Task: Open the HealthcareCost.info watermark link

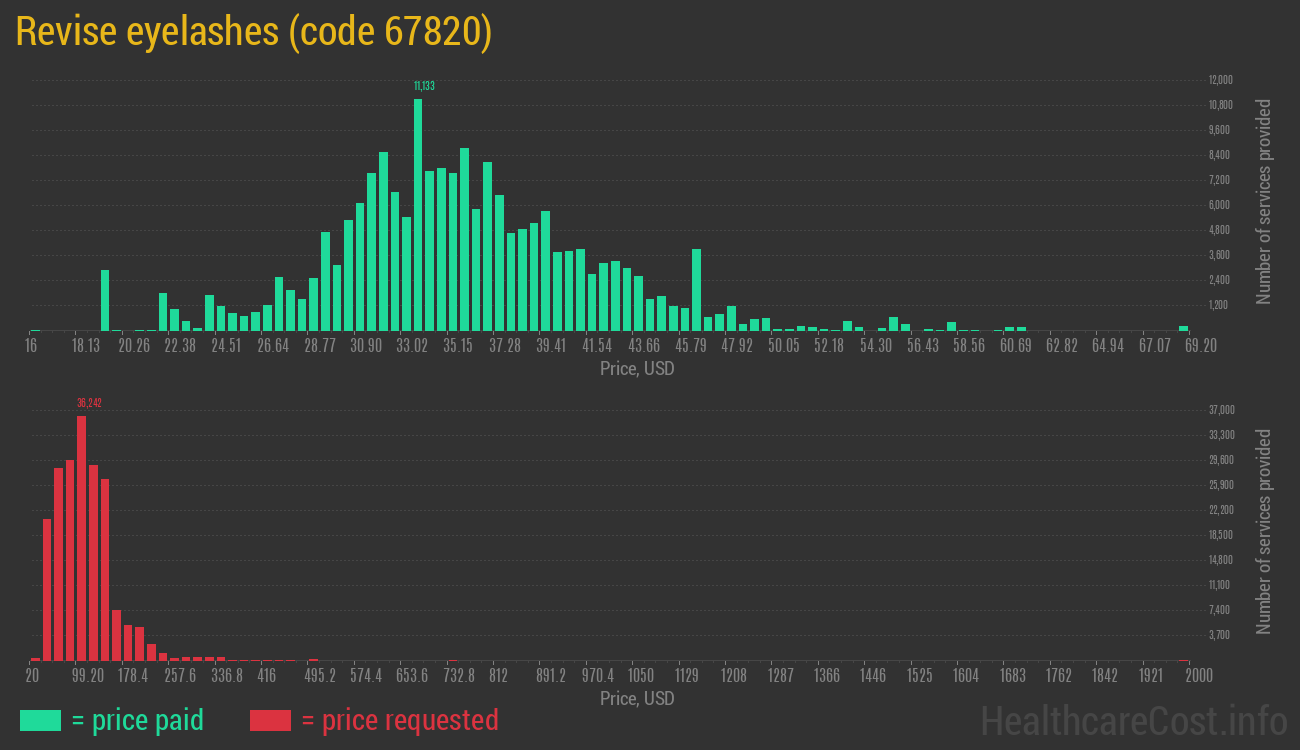Action: coord(1134,720)
